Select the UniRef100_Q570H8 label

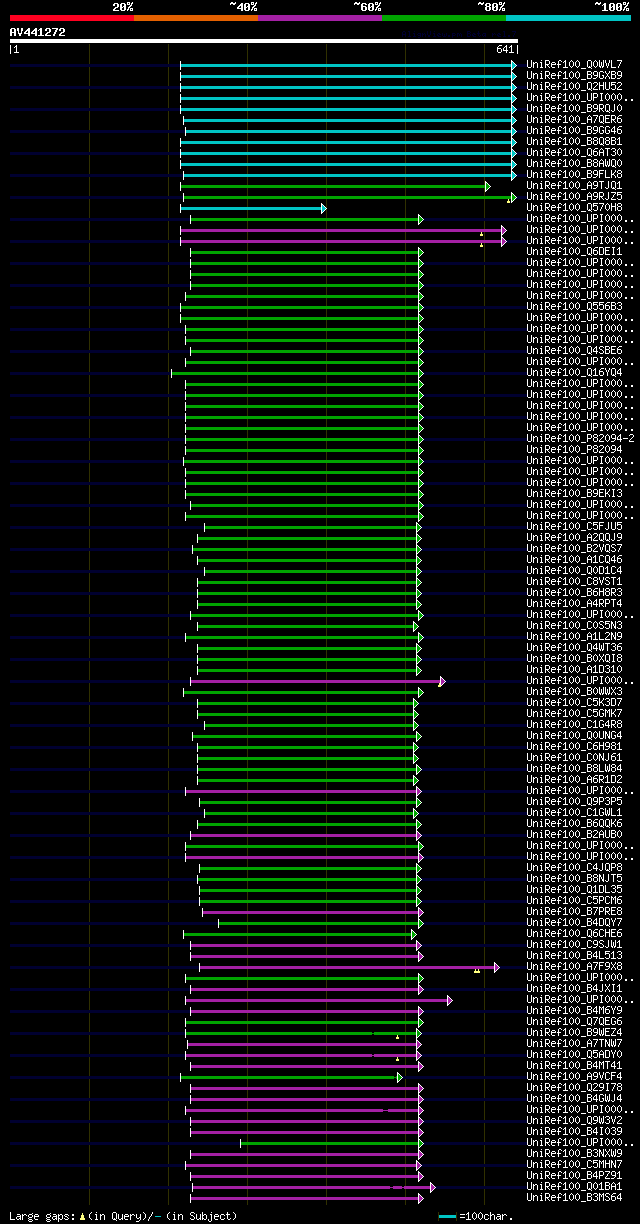click(x=574, y=207)
